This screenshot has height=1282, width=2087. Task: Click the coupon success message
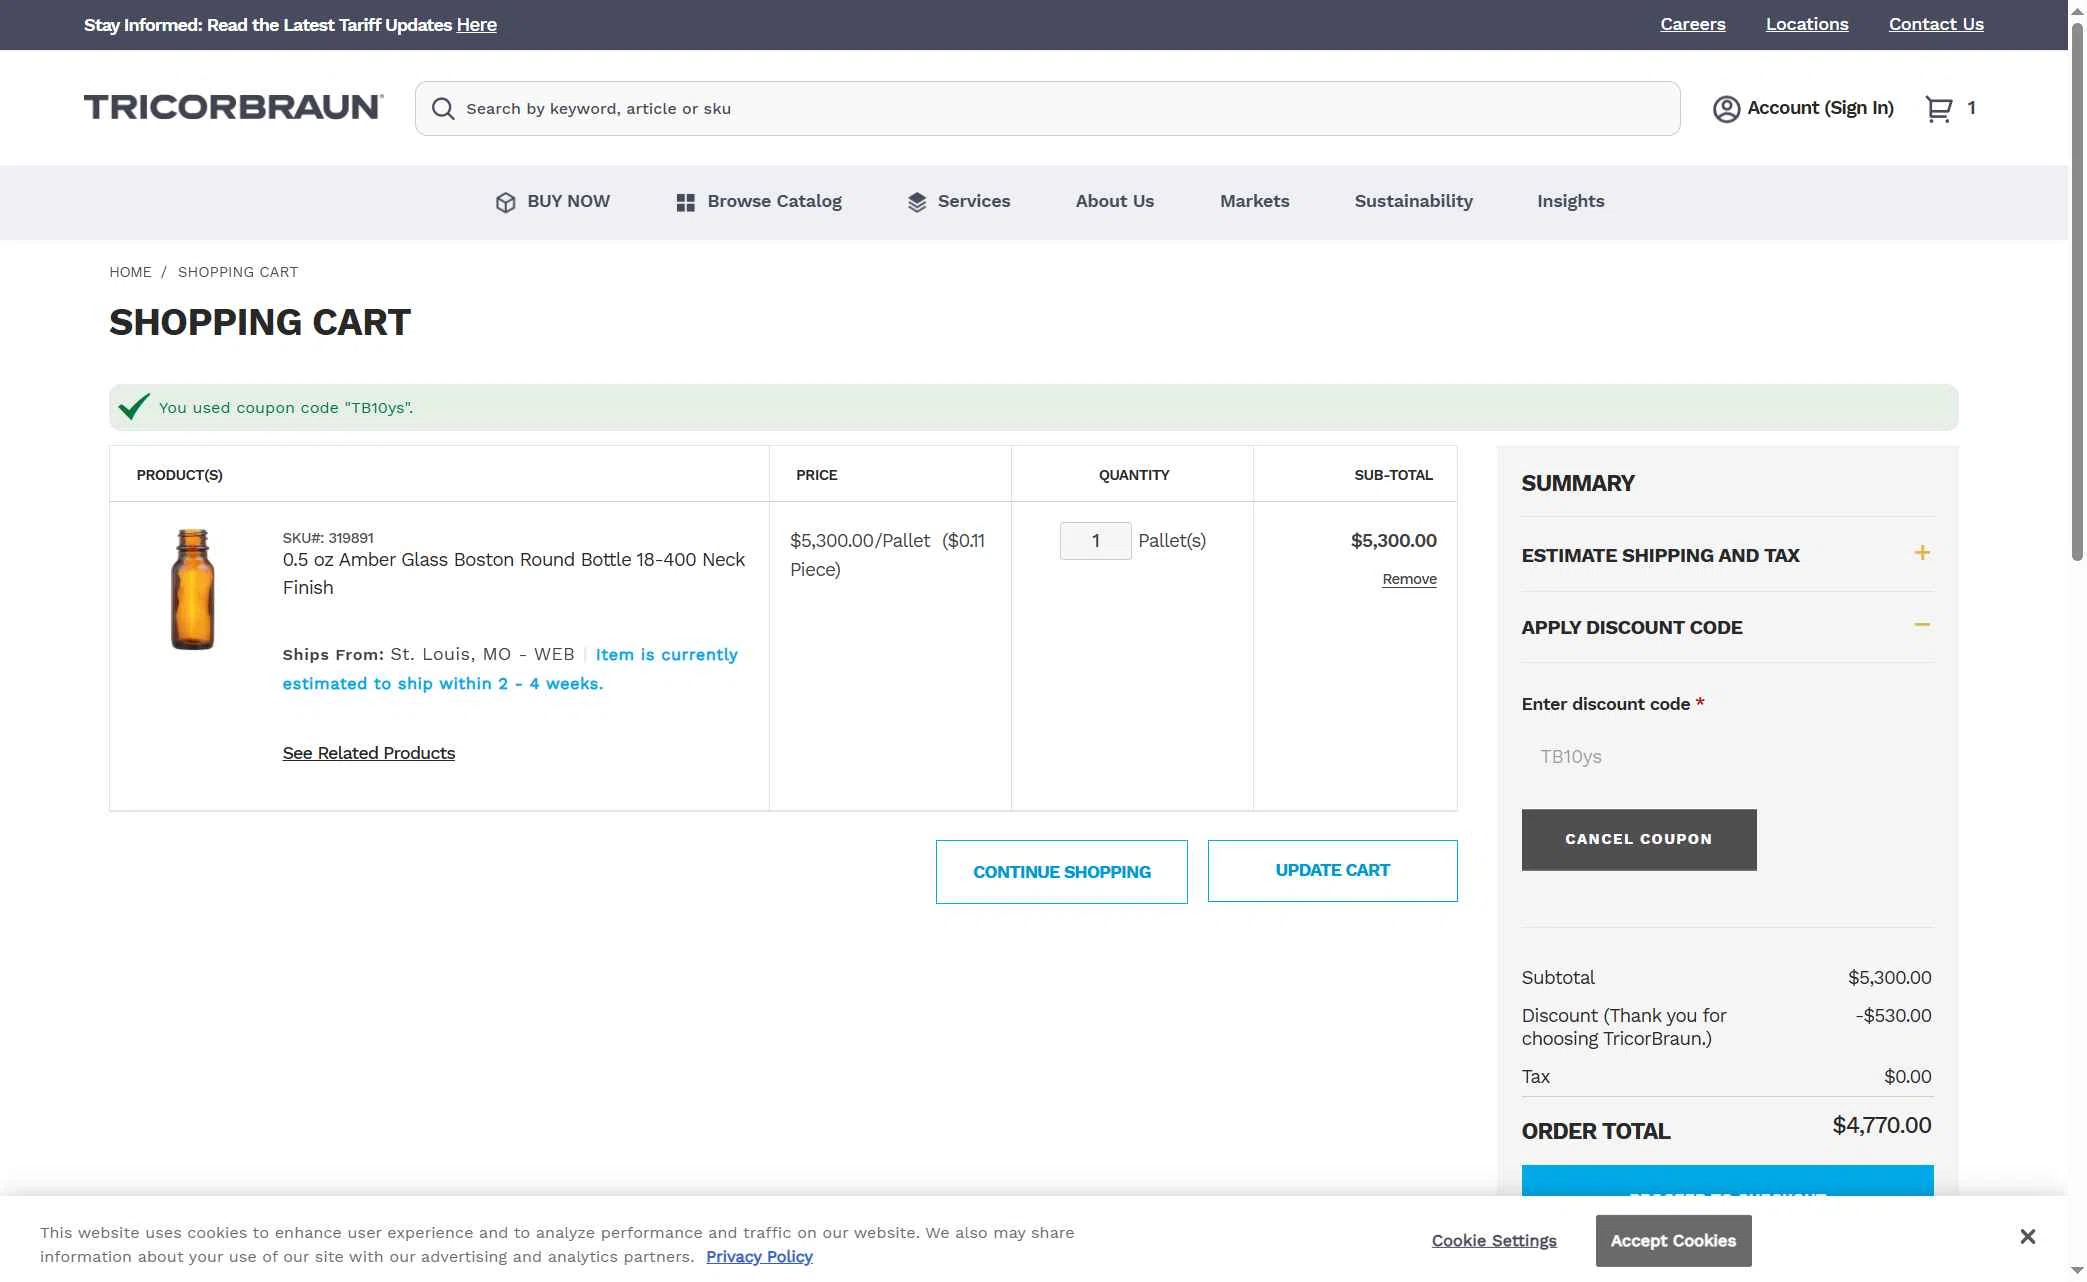286,408
